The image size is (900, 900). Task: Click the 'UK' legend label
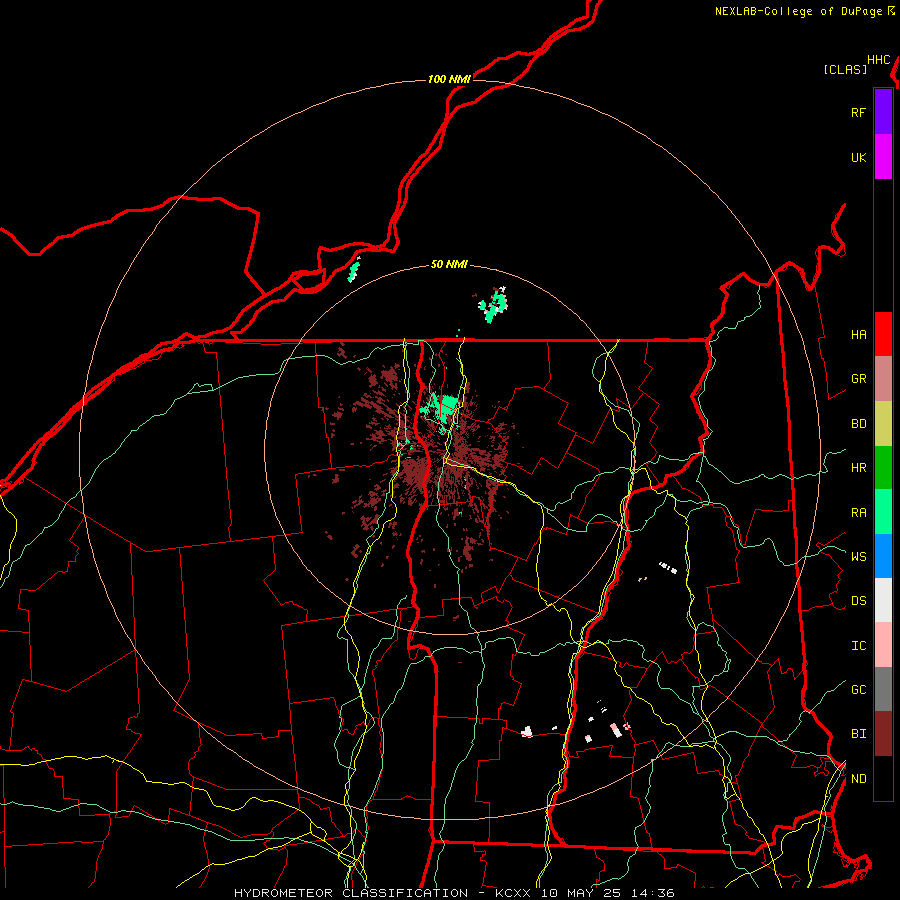click(858, 157)
